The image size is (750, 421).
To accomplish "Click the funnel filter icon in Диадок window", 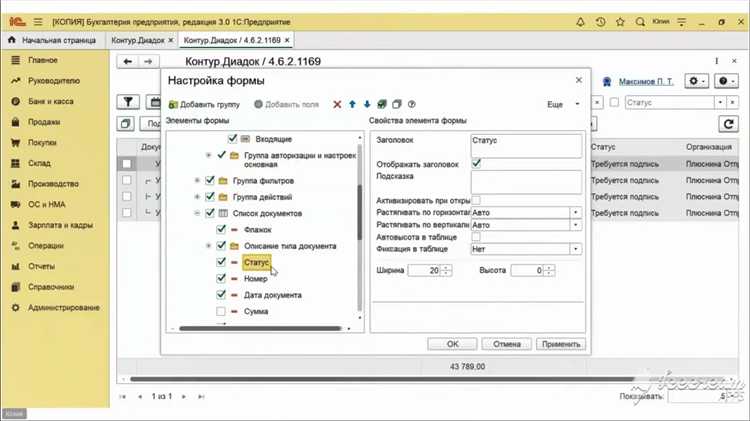I will (x=128, y=102).
